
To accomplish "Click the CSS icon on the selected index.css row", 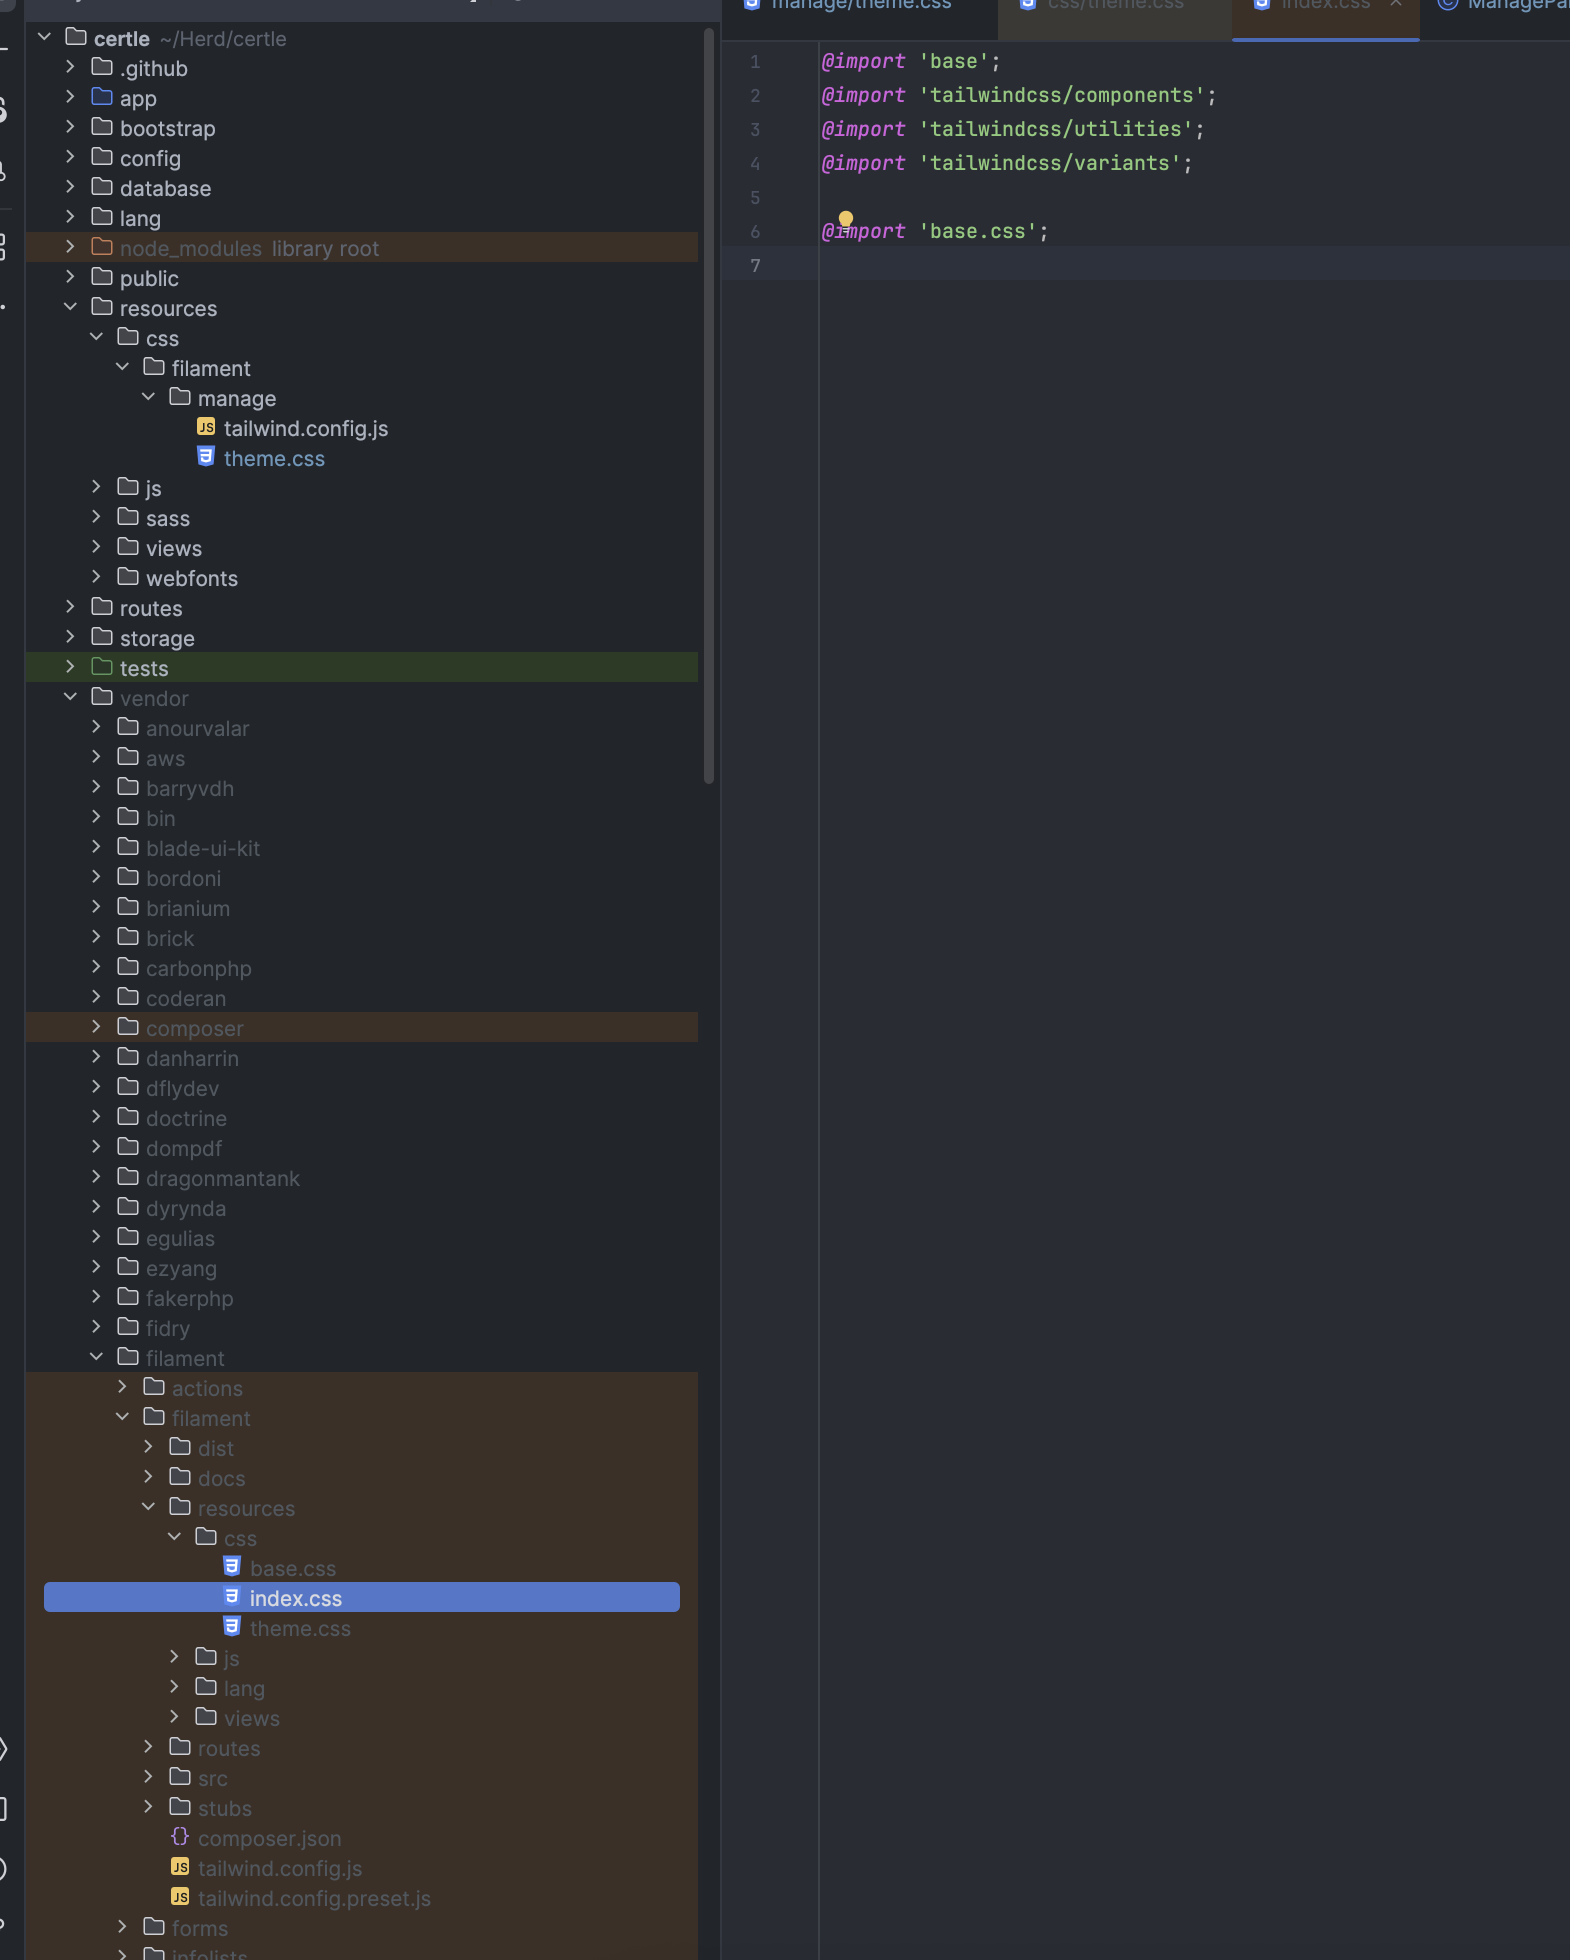I will tap(232, 1597).
